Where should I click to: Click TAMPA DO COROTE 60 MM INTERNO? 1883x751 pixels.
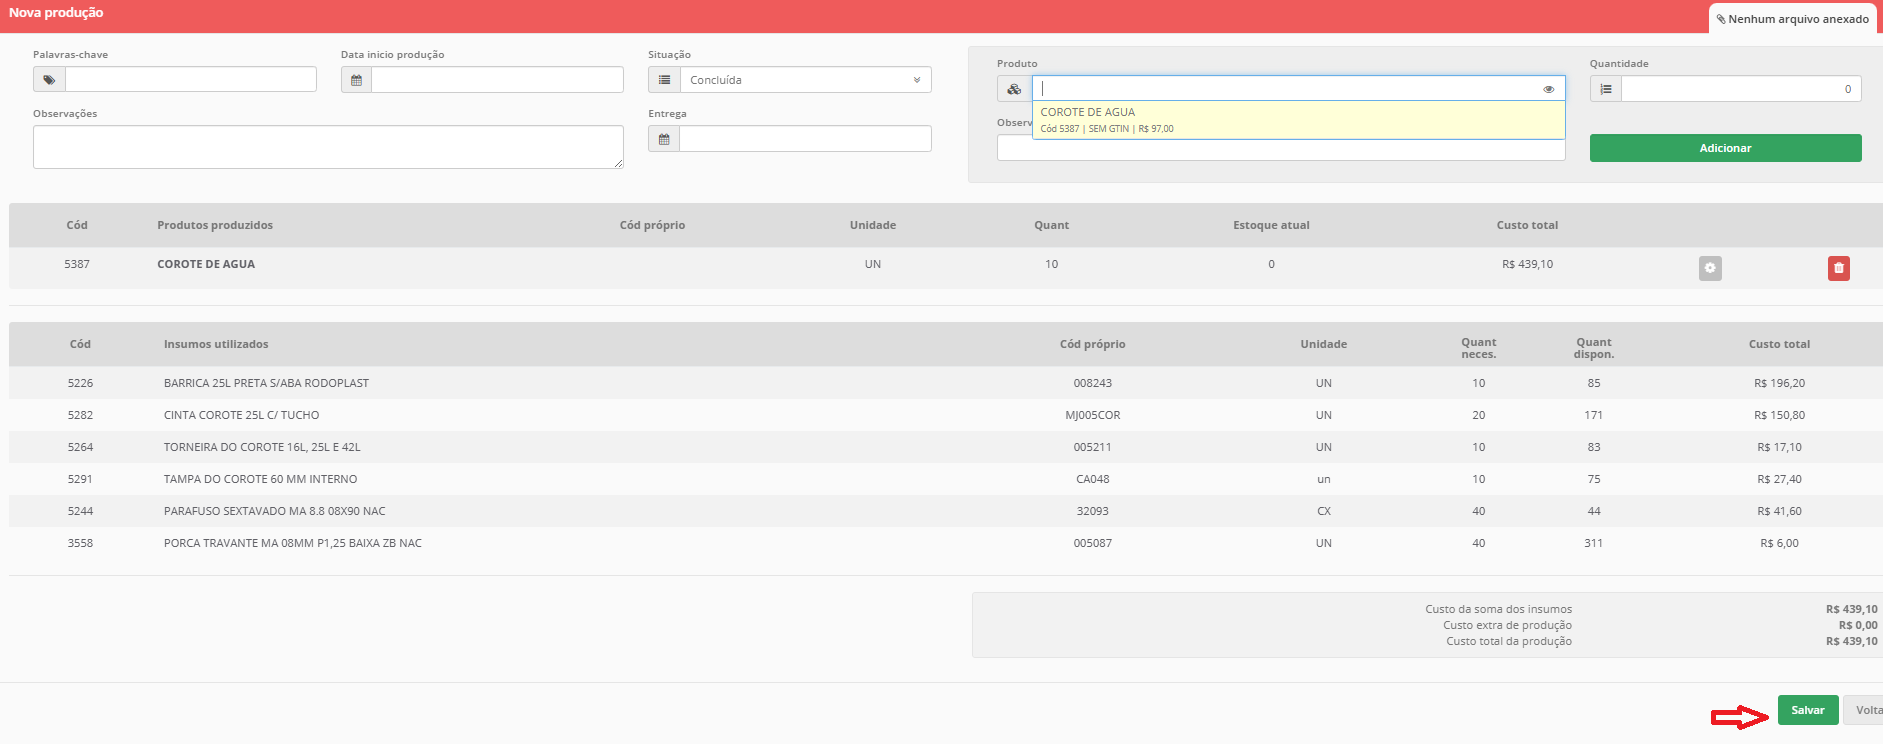coord(260,479)
